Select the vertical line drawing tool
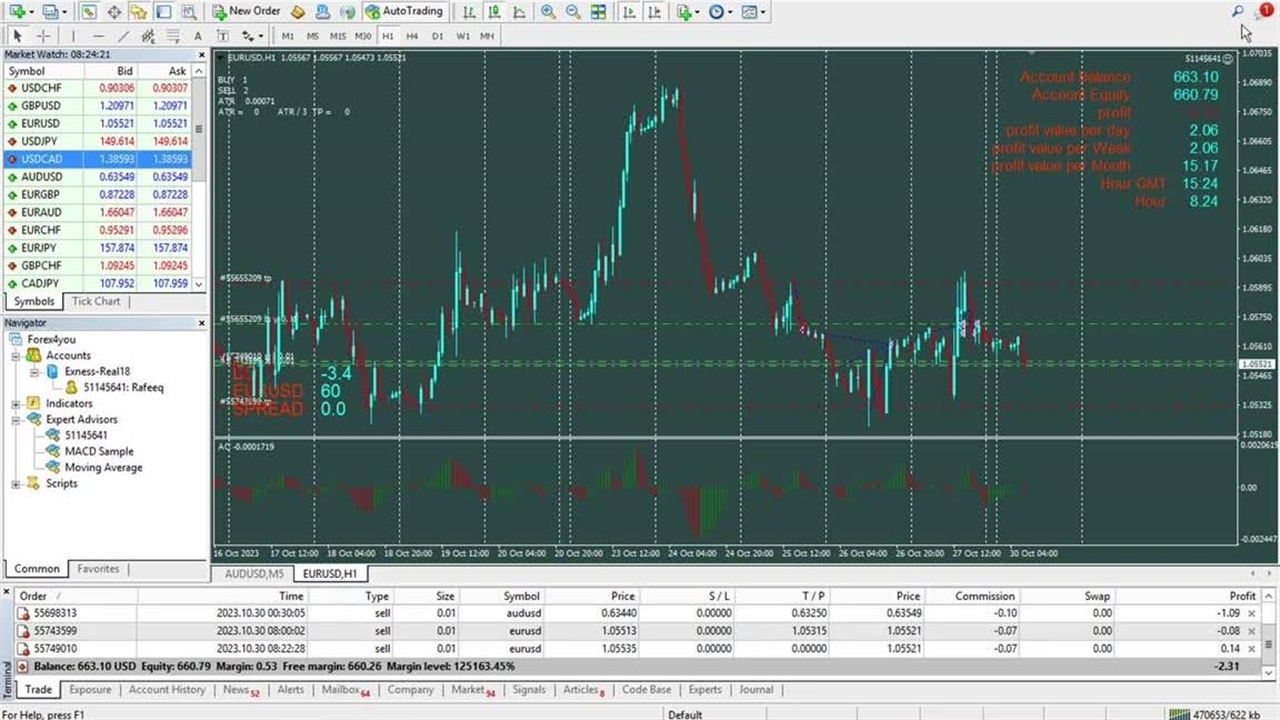This screenshot has width=1280, height=720. click(x=73, y=36)
